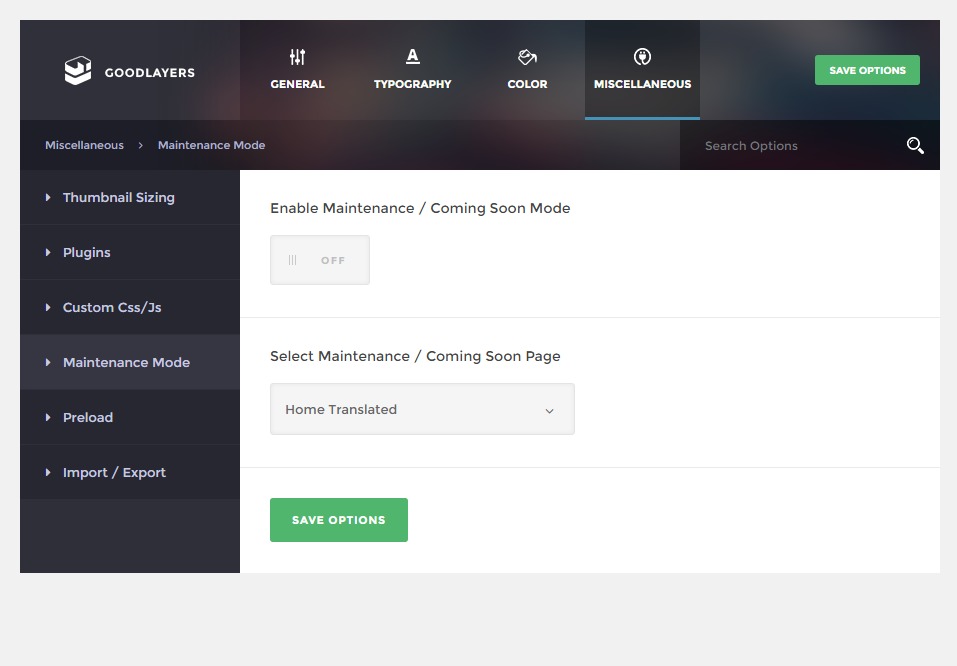The height and width of the screenshot is (666, 957).
Task: Click the GoodLayers logo icon
Action: pyautogui.click(x=78, y=71)
